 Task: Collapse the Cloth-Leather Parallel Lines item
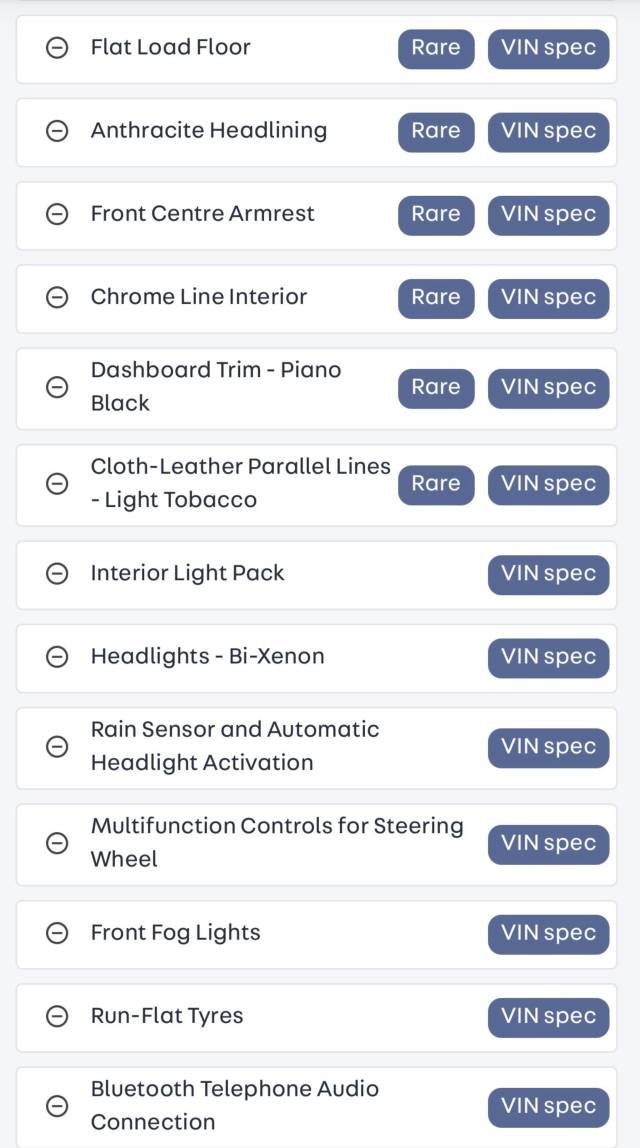[57, 484]
